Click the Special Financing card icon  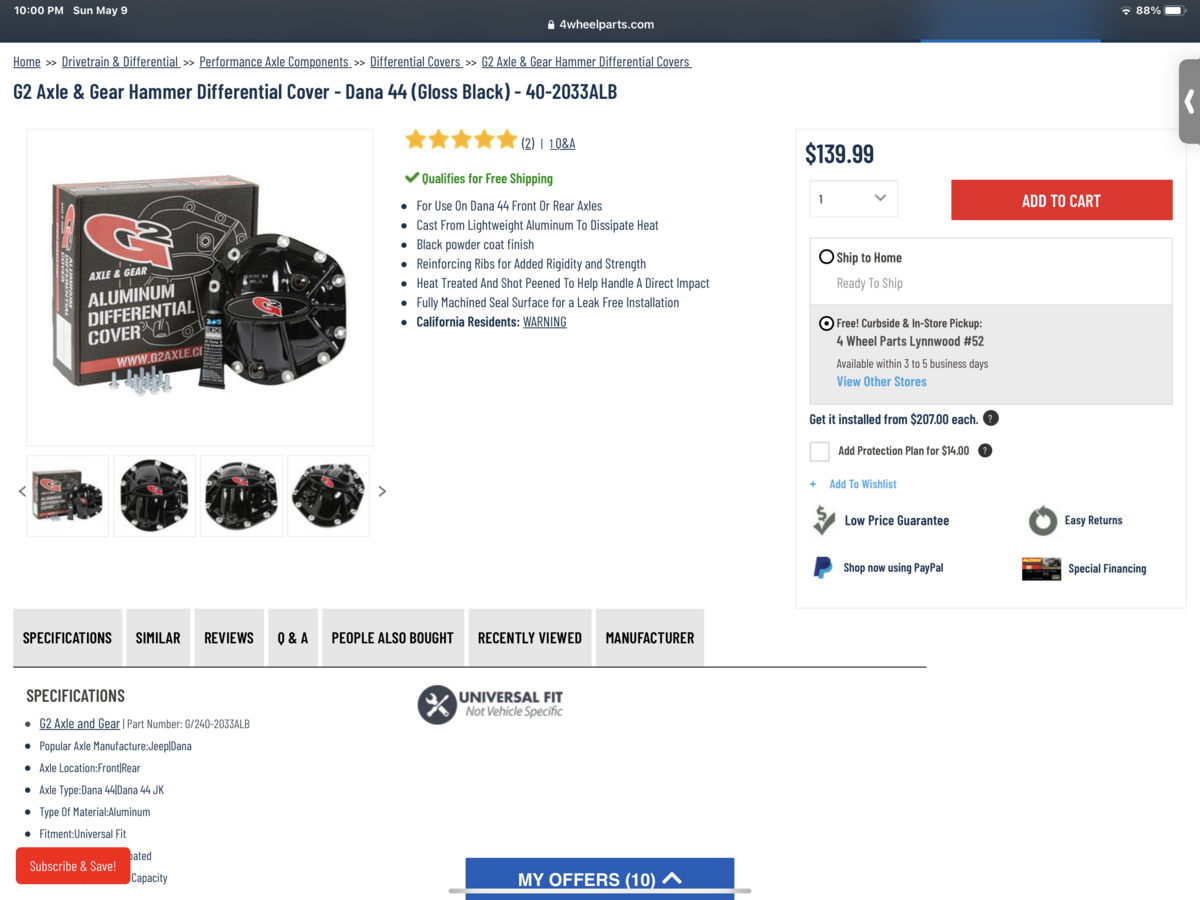click(1041, 569)
